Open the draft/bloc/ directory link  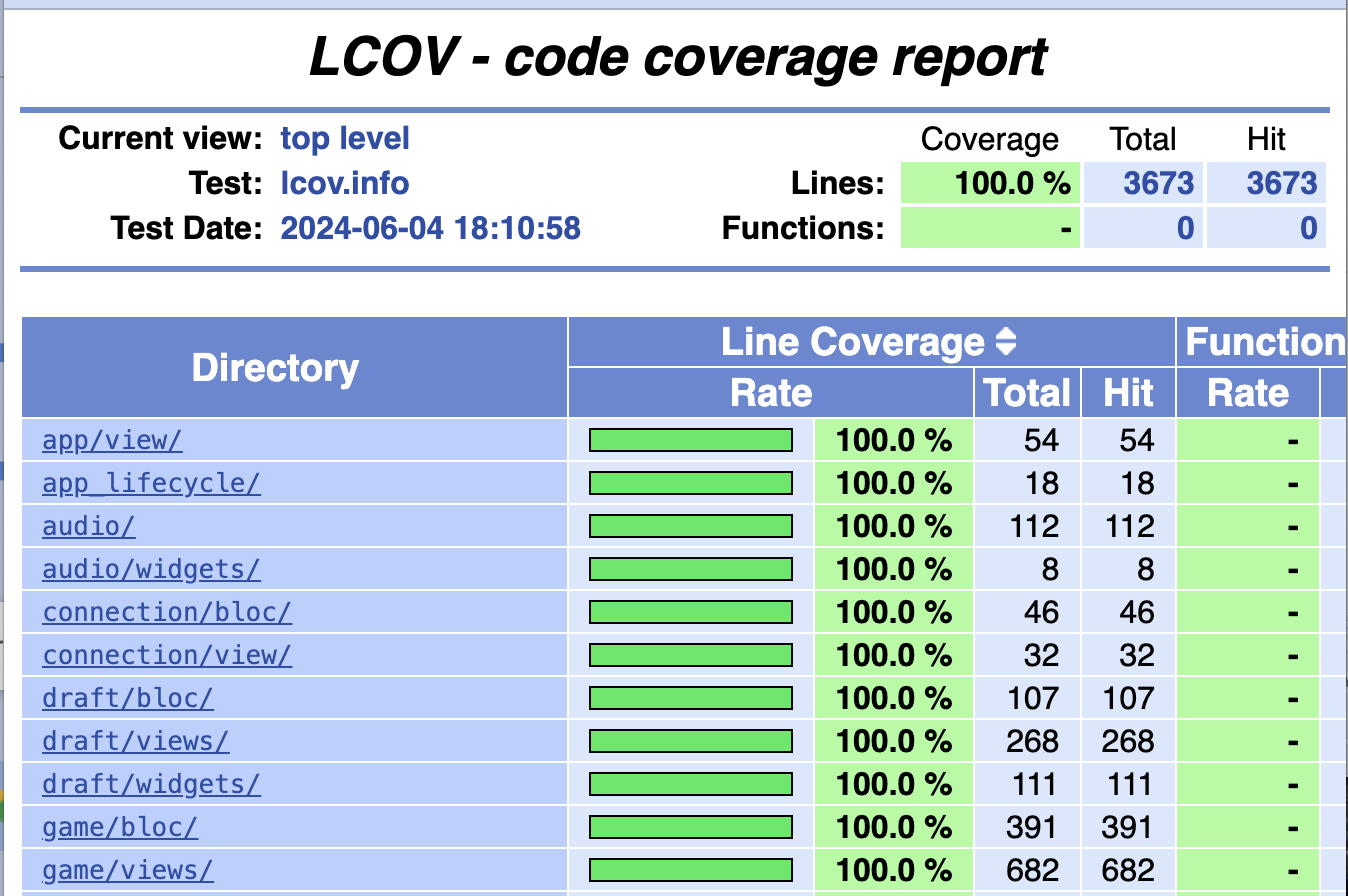coord(128,698)
